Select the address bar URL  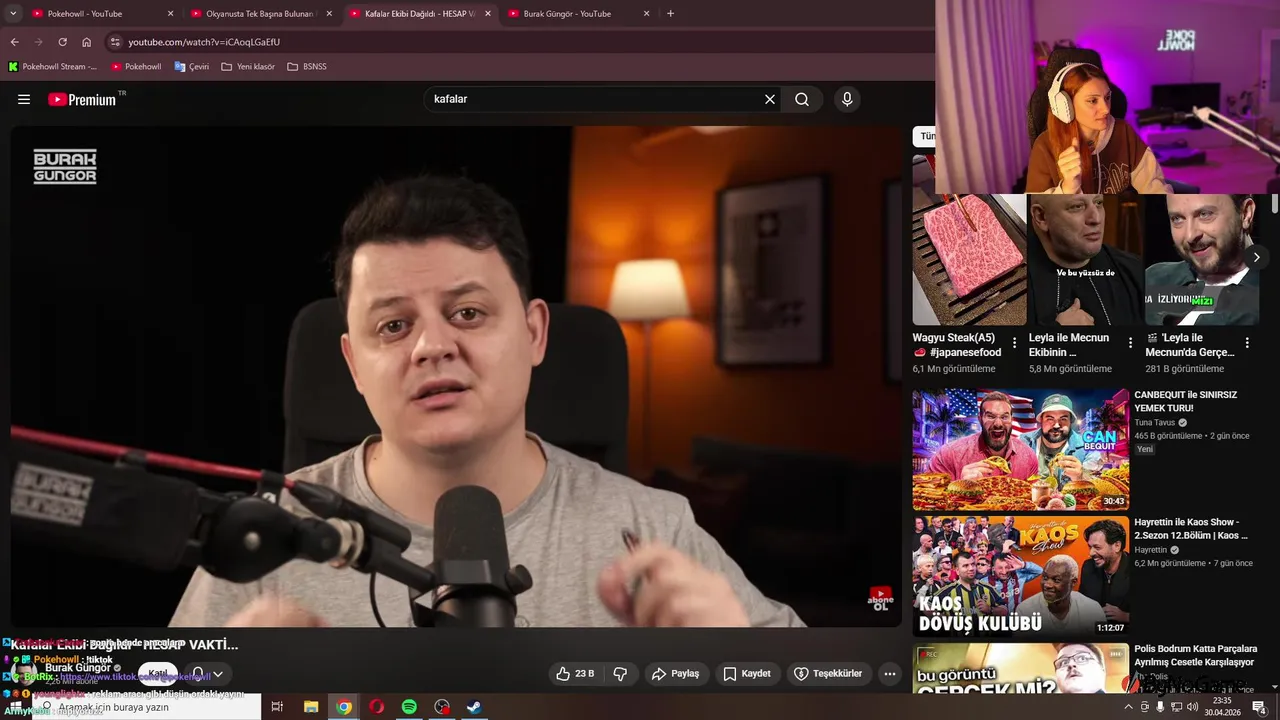pos(204,42)
